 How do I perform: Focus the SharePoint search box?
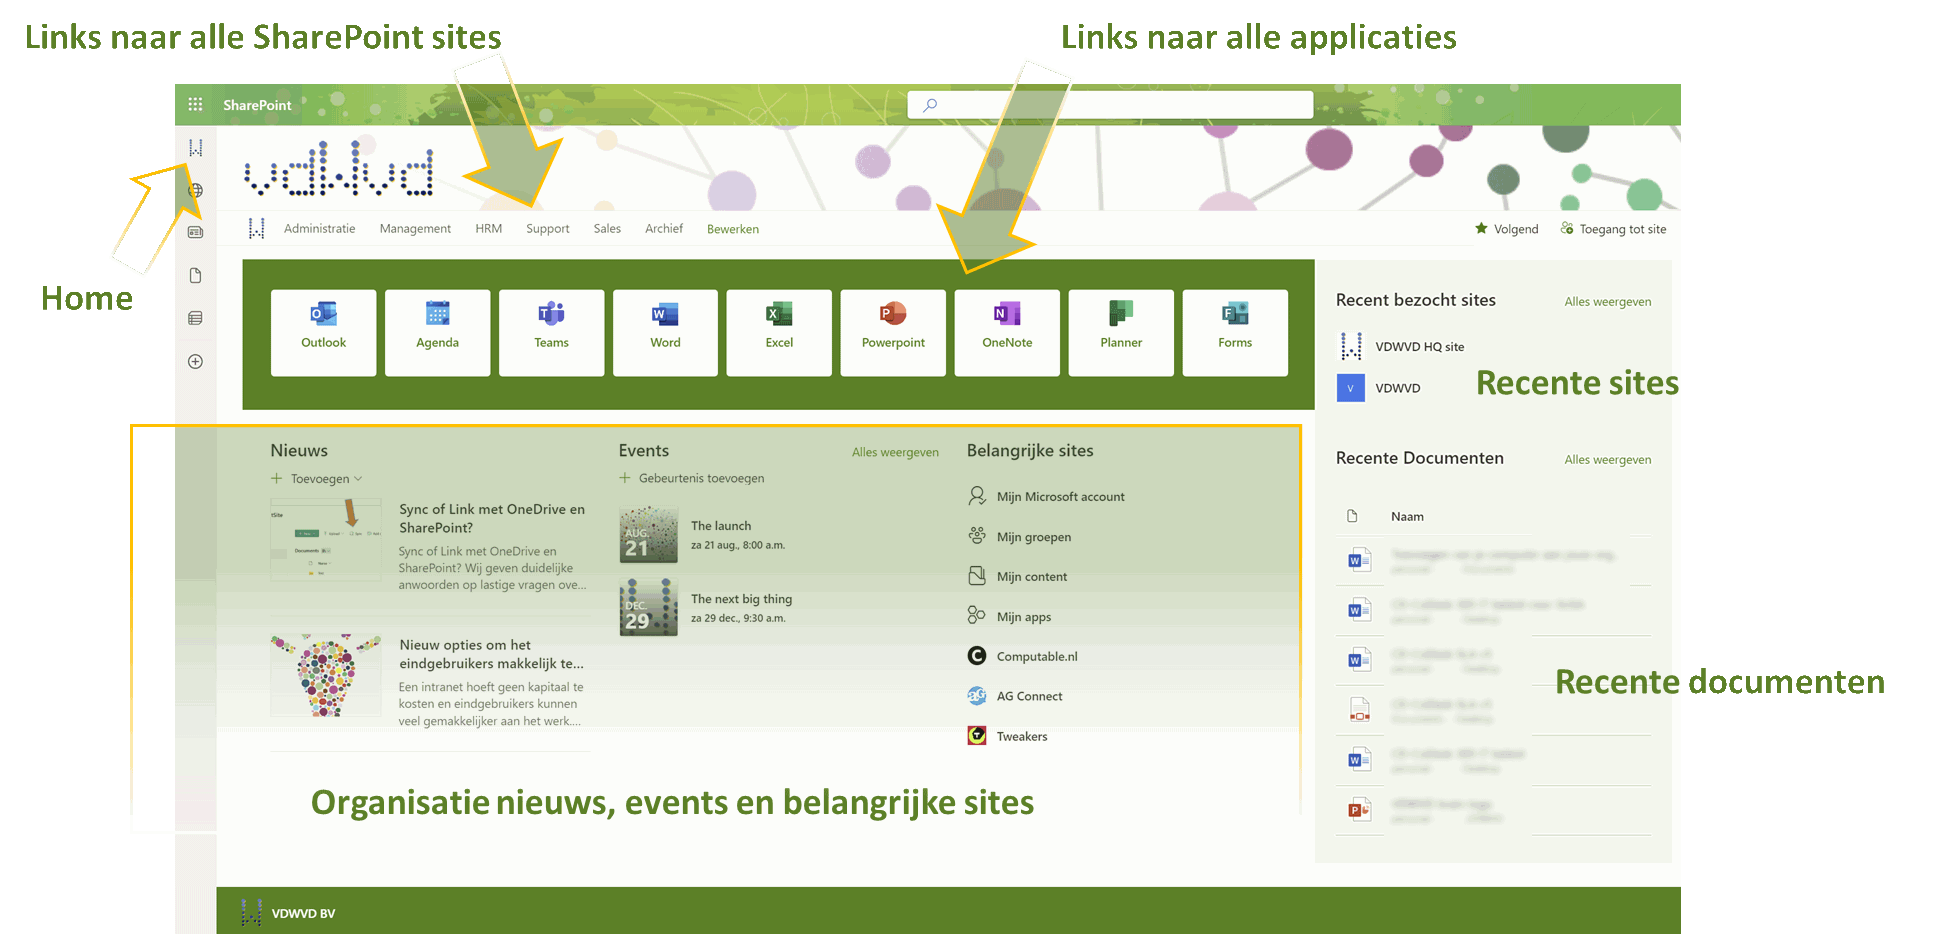tap(1110, 105)
